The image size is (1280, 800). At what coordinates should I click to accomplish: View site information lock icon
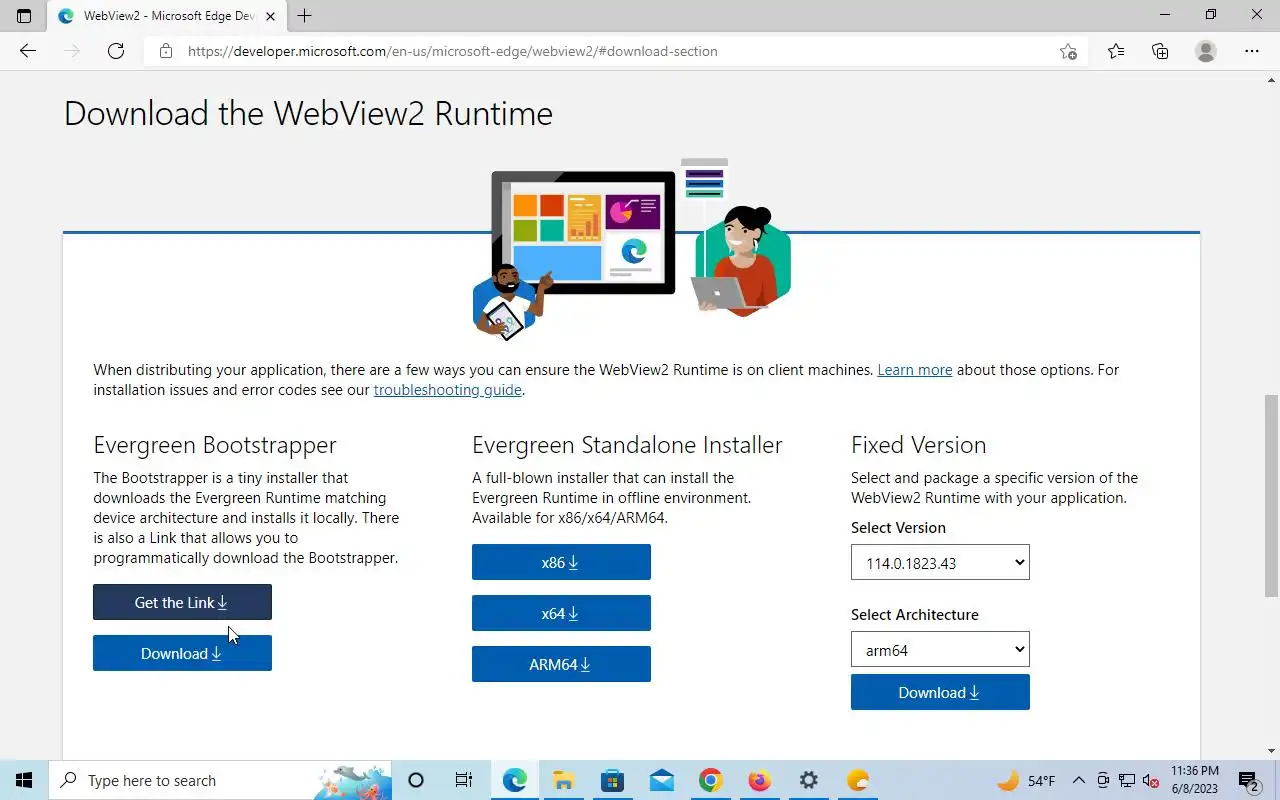[x=166, y=51]
